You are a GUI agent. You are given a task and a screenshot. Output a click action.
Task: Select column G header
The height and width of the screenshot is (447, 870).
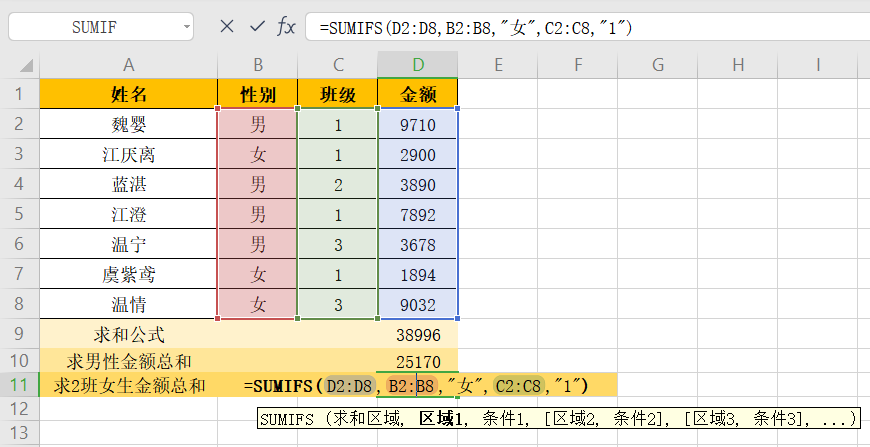657,65
